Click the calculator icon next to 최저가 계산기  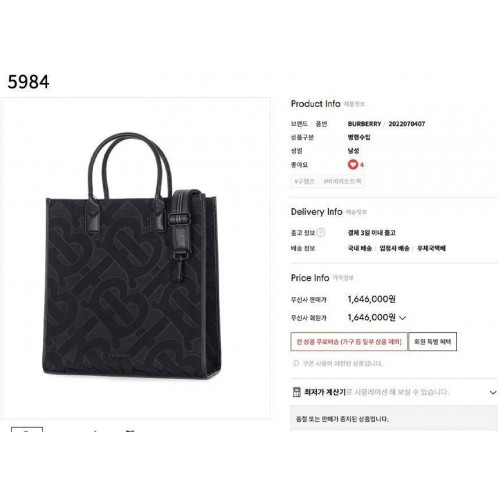[x=296, y=392]
